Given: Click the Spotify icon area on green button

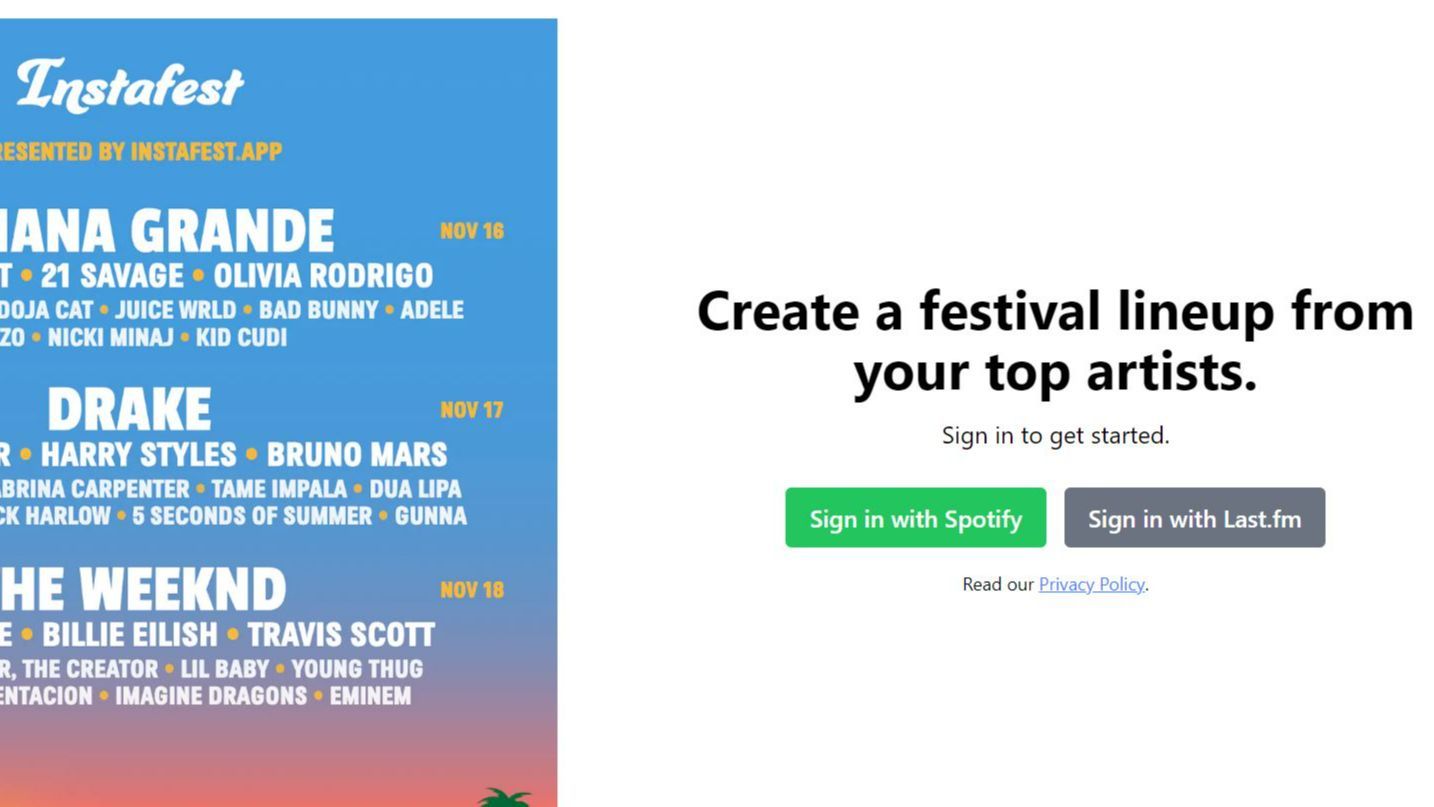Looking at the screenshot, I should pos(830,518).
